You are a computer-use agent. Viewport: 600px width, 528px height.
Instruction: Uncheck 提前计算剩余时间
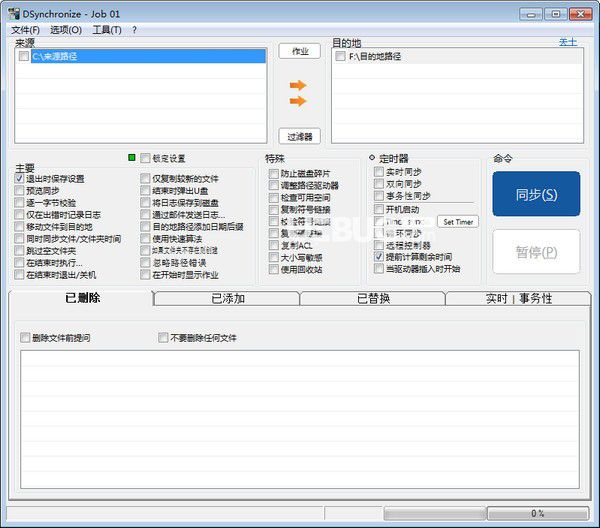[378, 256]
